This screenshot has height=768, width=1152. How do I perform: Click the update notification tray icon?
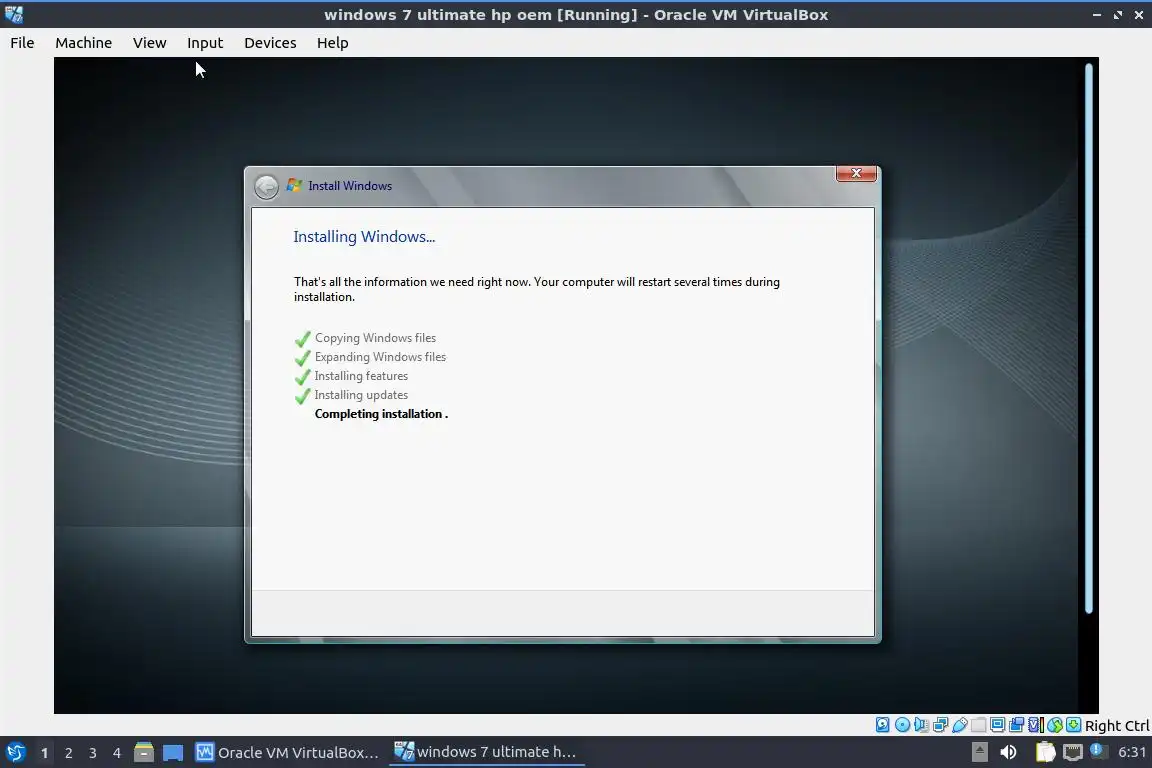[1098, 750]
